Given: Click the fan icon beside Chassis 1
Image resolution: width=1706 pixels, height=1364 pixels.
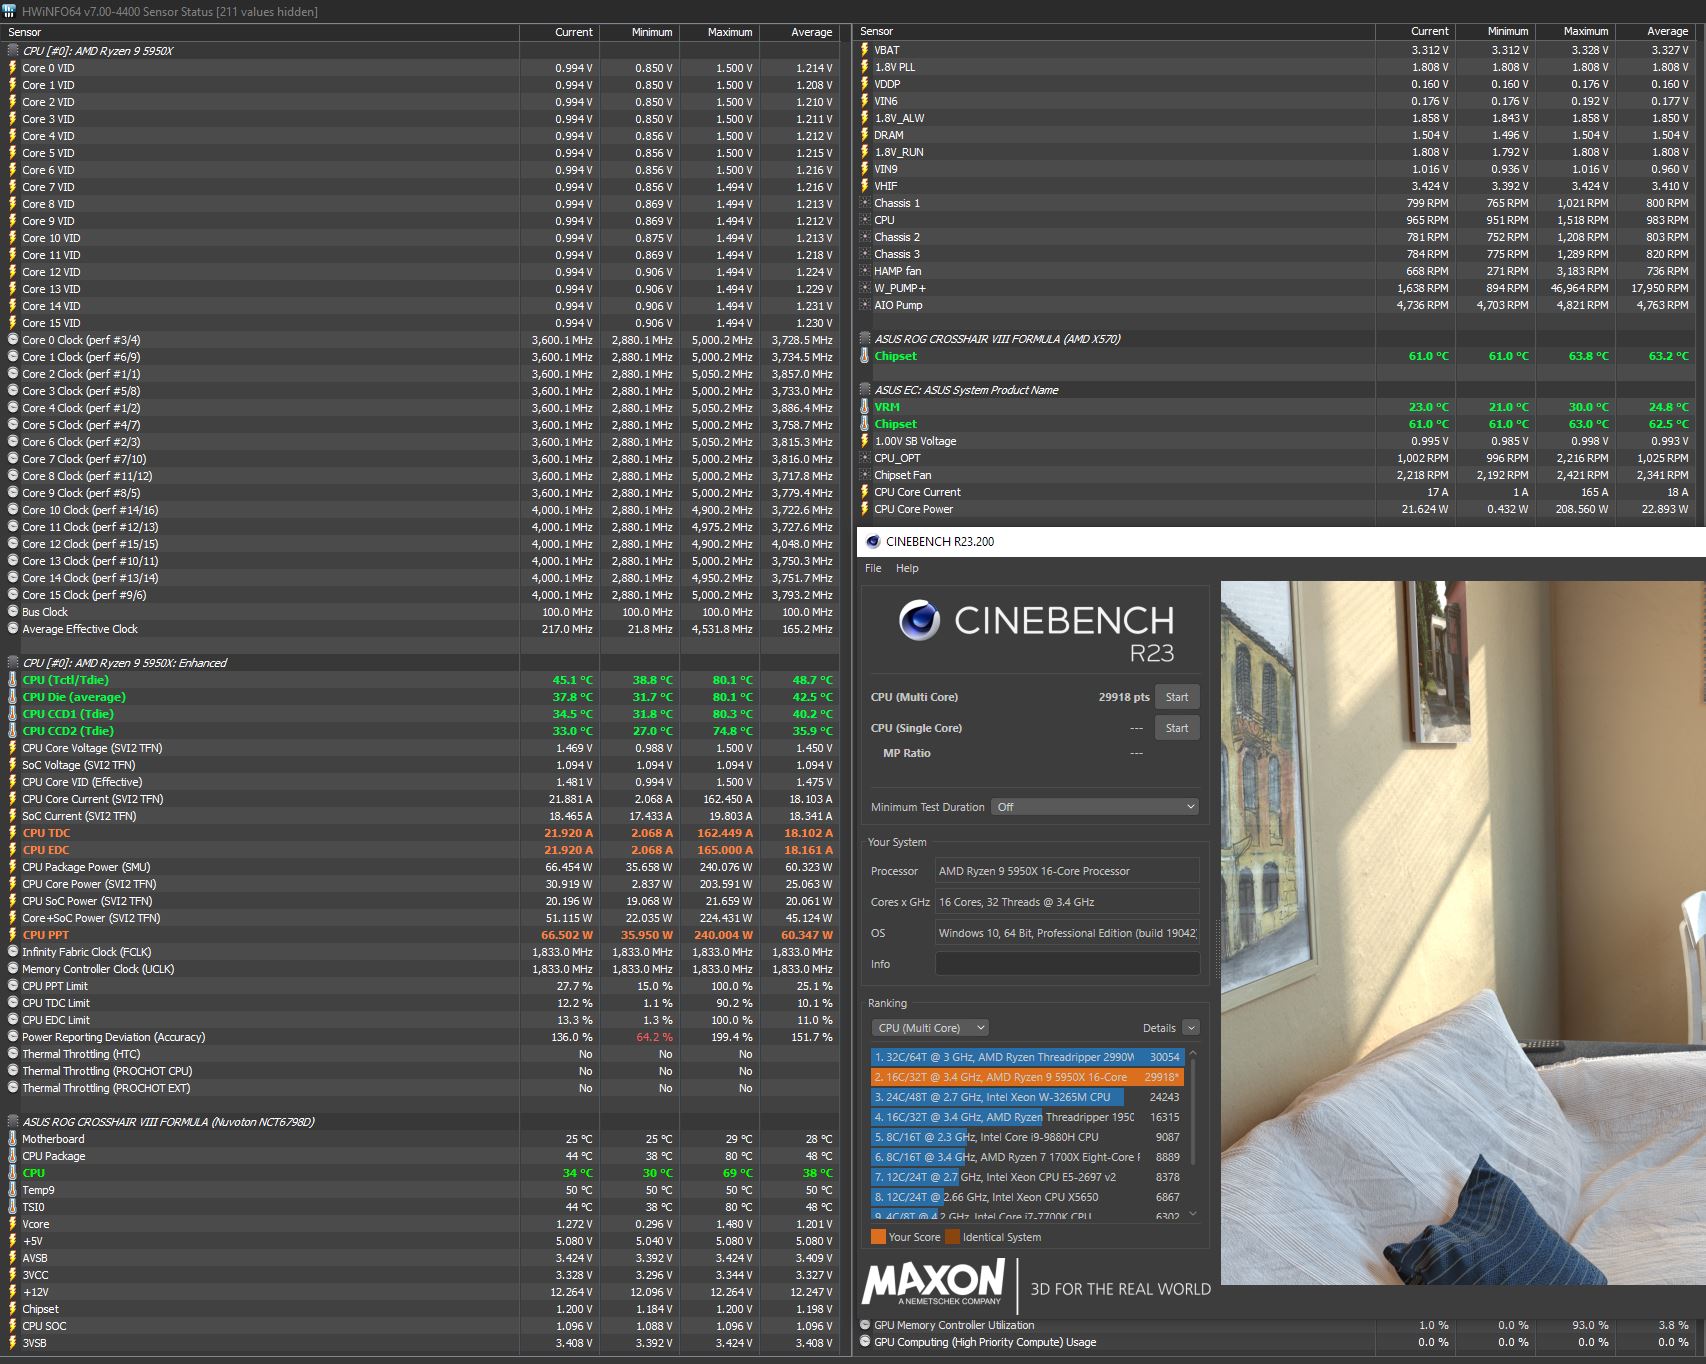Looking at the screenshot, I should 865,203.
